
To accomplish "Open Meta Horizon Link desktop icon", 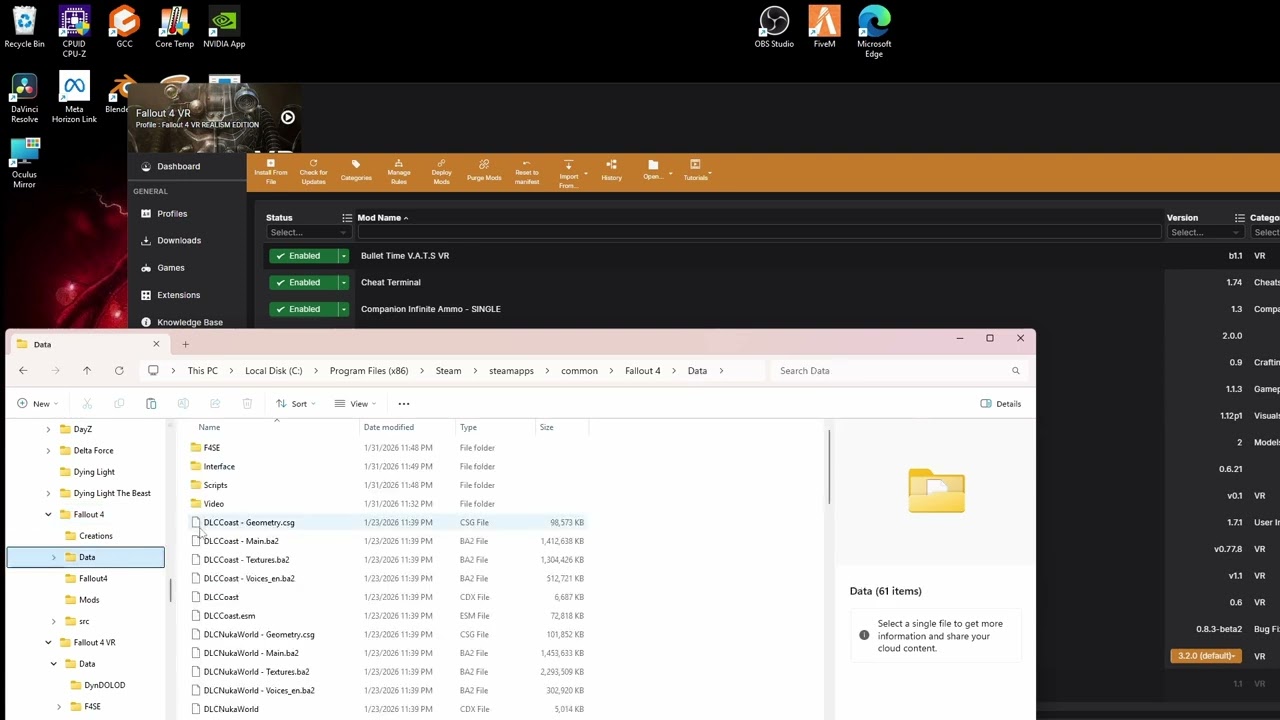I will coord(74,98).
